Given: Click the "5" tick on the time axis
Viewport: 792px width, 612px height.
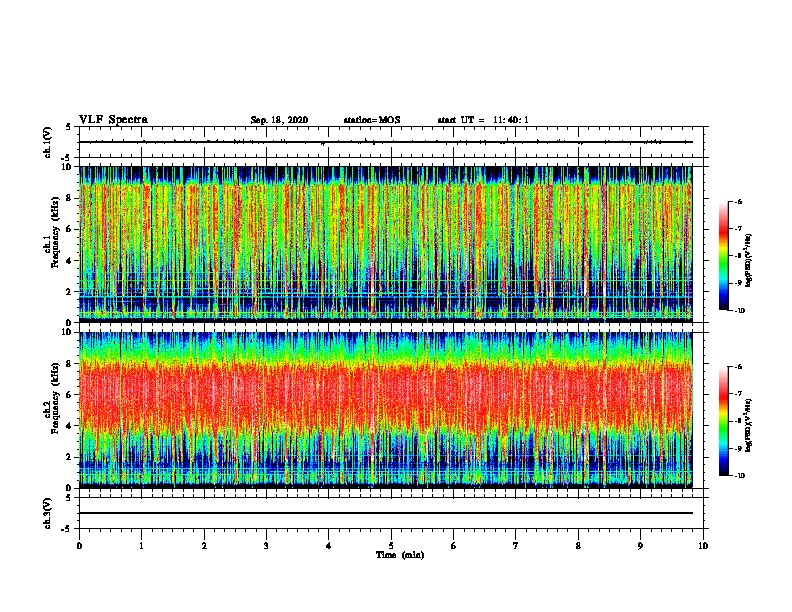Looking at the screenshot, I should (391, 546).
